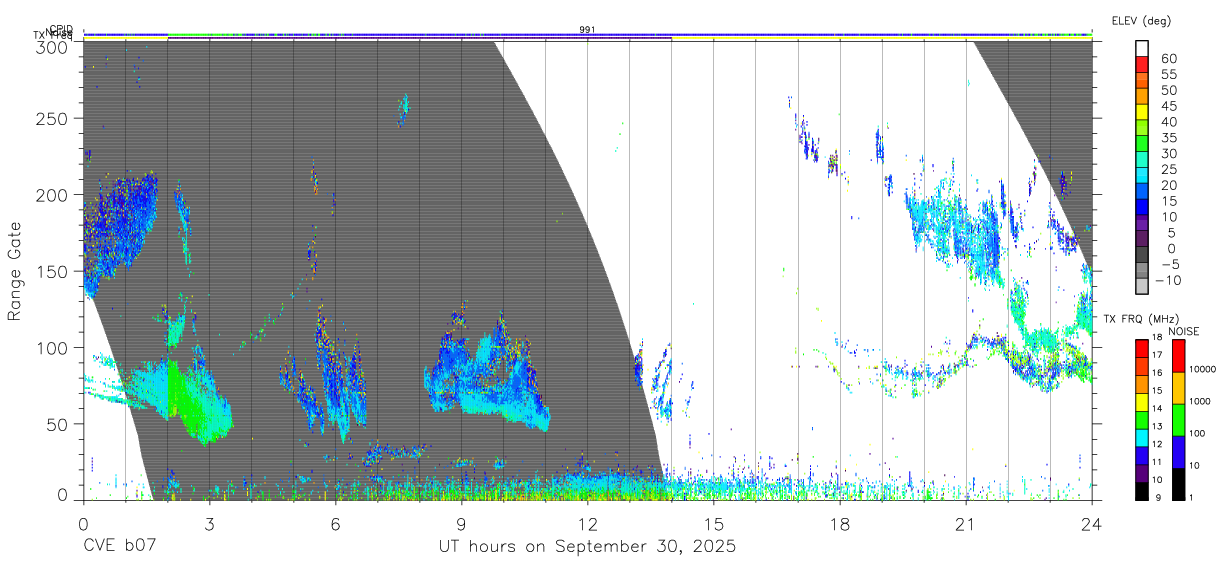Click the '10000' label on the NOISE scale
1228x567 pixels.
click(x=1203, y=369)
